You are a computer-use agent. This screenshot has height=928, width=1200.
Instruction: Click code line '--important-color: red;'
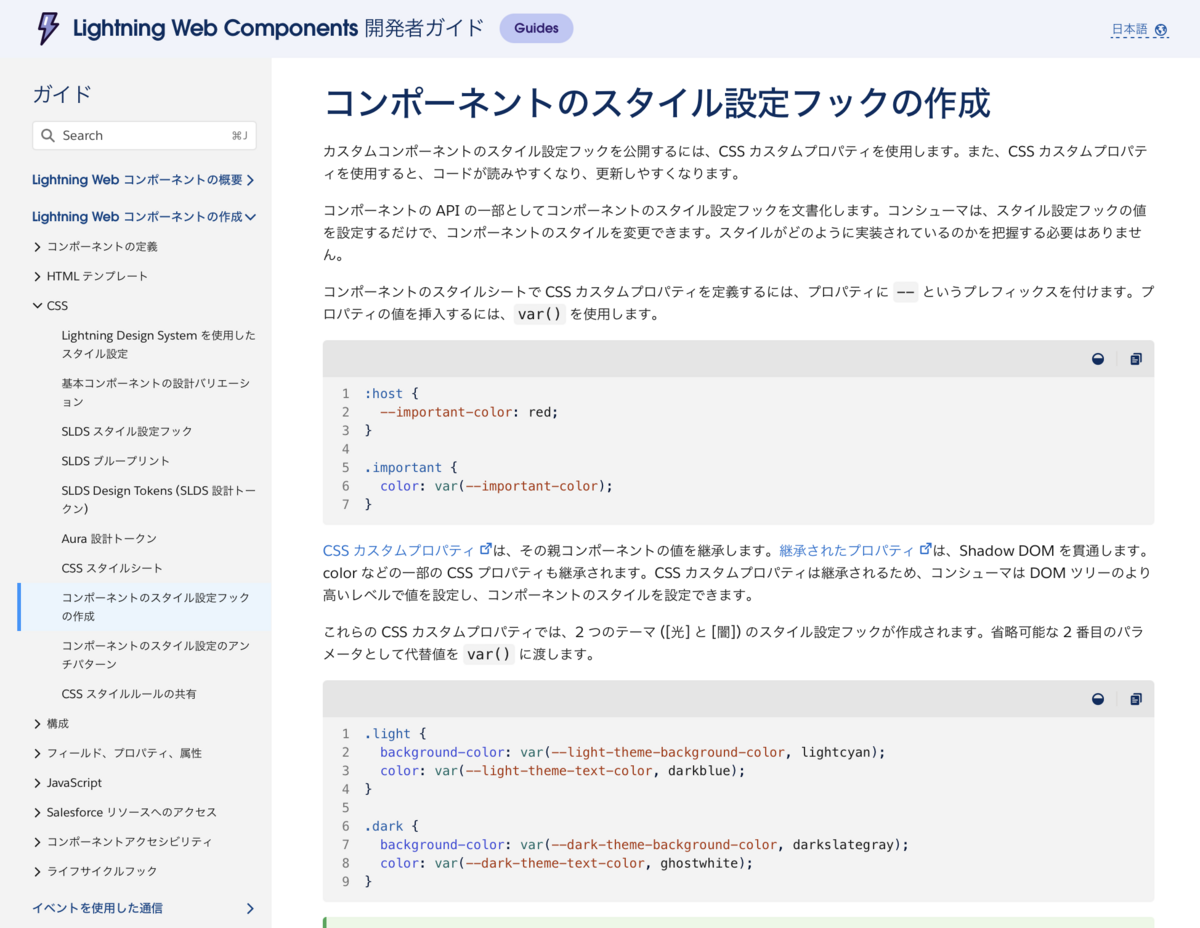tap(469, 412)
